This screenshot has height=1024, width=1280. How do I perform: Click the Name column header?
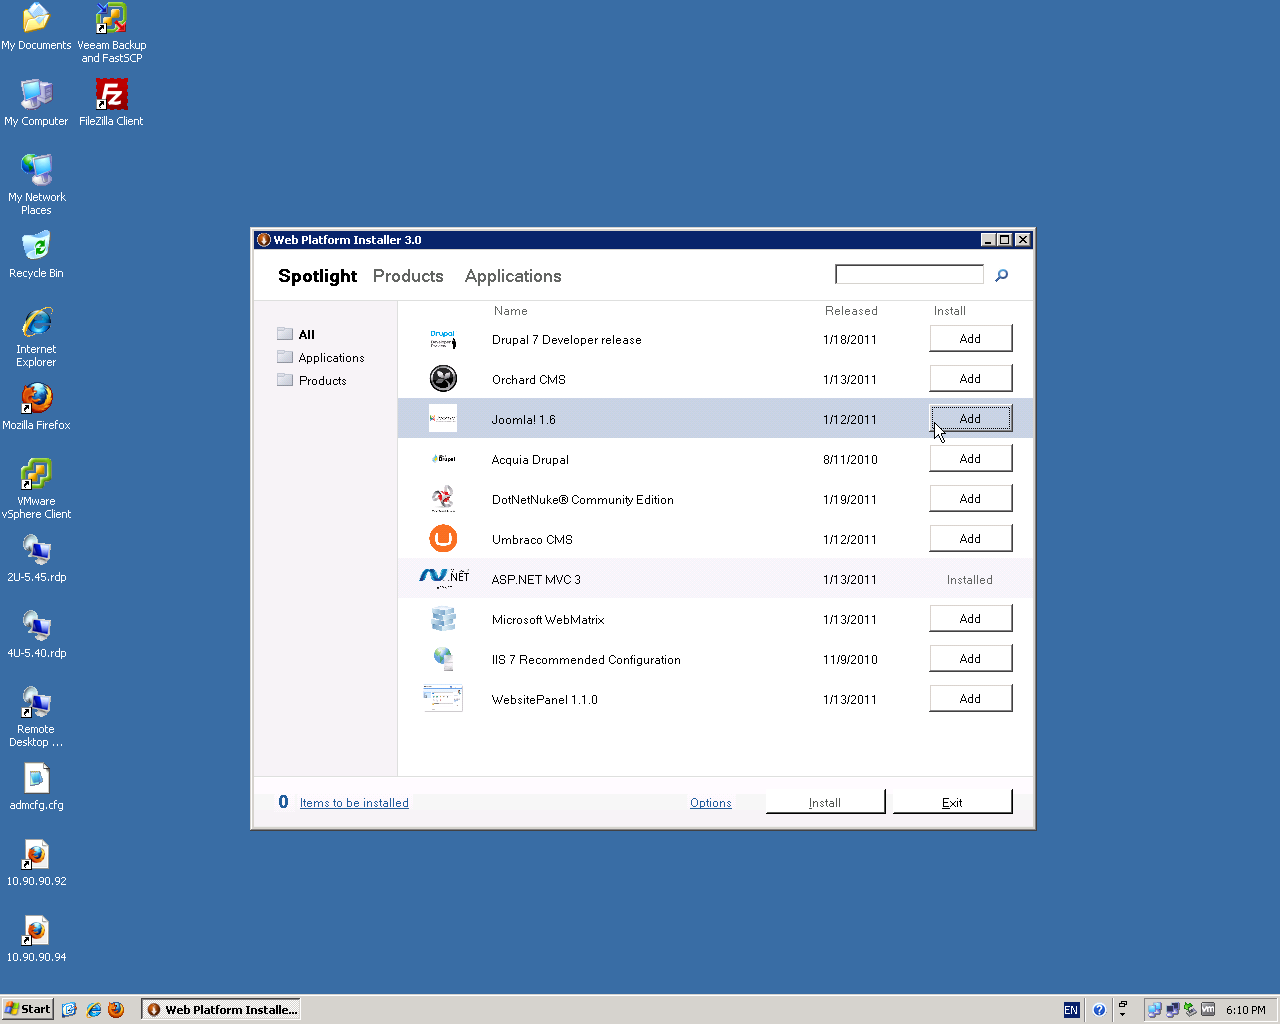[x=511, y=311]
